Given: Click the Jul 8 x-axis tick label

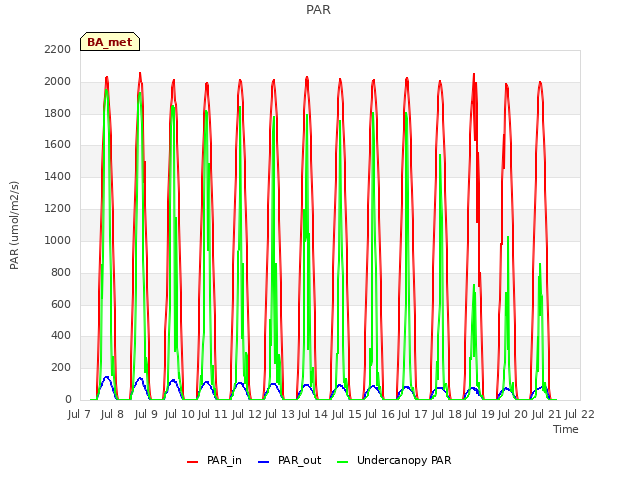Looking at the screenshot, I should [112, 414].
